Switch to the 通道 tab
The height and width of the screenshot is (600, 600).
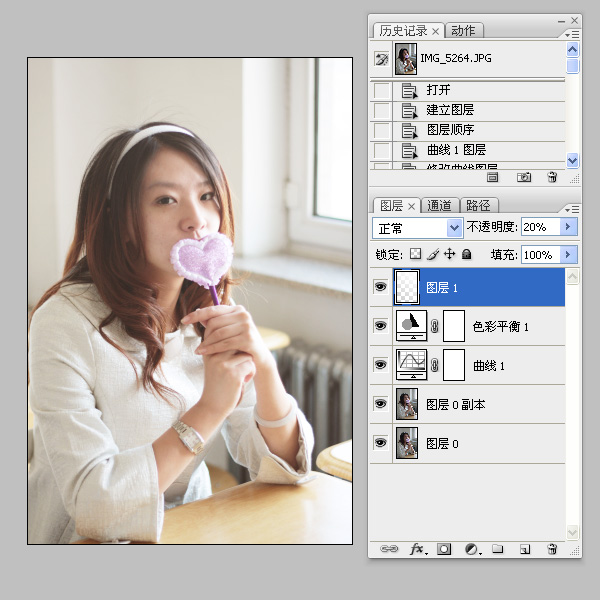(439, 206)
